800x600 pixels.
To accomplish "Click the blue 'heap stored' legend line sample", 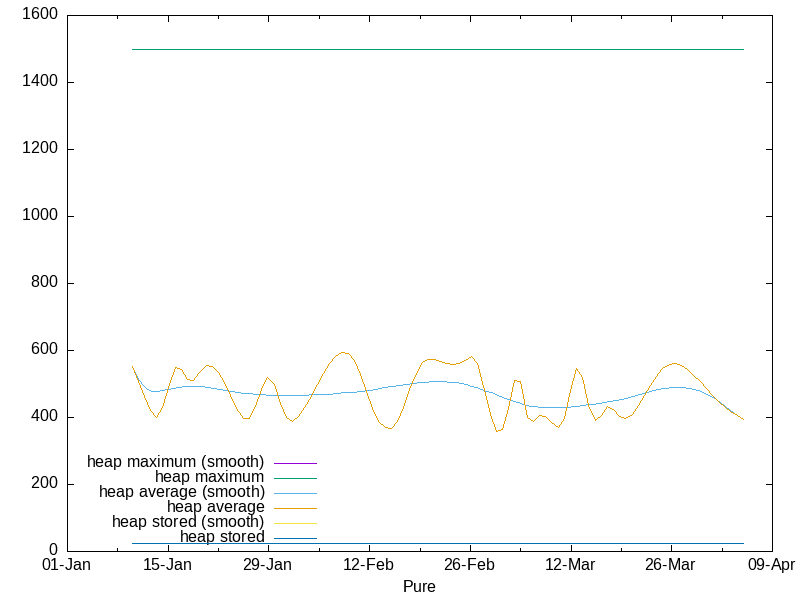I will [295, 538].
